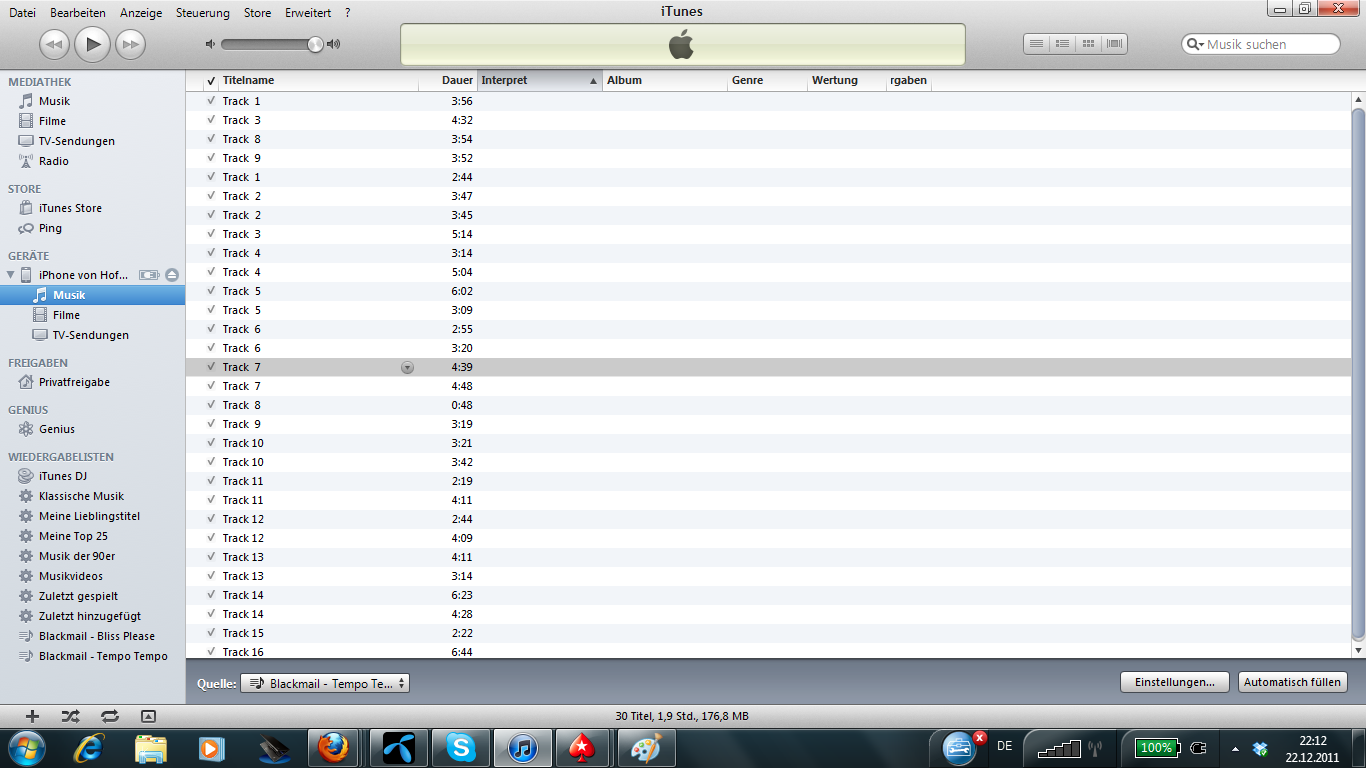Open the iTunes Store
Image resolution: width=1366 pixels, height=768 pixels.
click(70, 208)
